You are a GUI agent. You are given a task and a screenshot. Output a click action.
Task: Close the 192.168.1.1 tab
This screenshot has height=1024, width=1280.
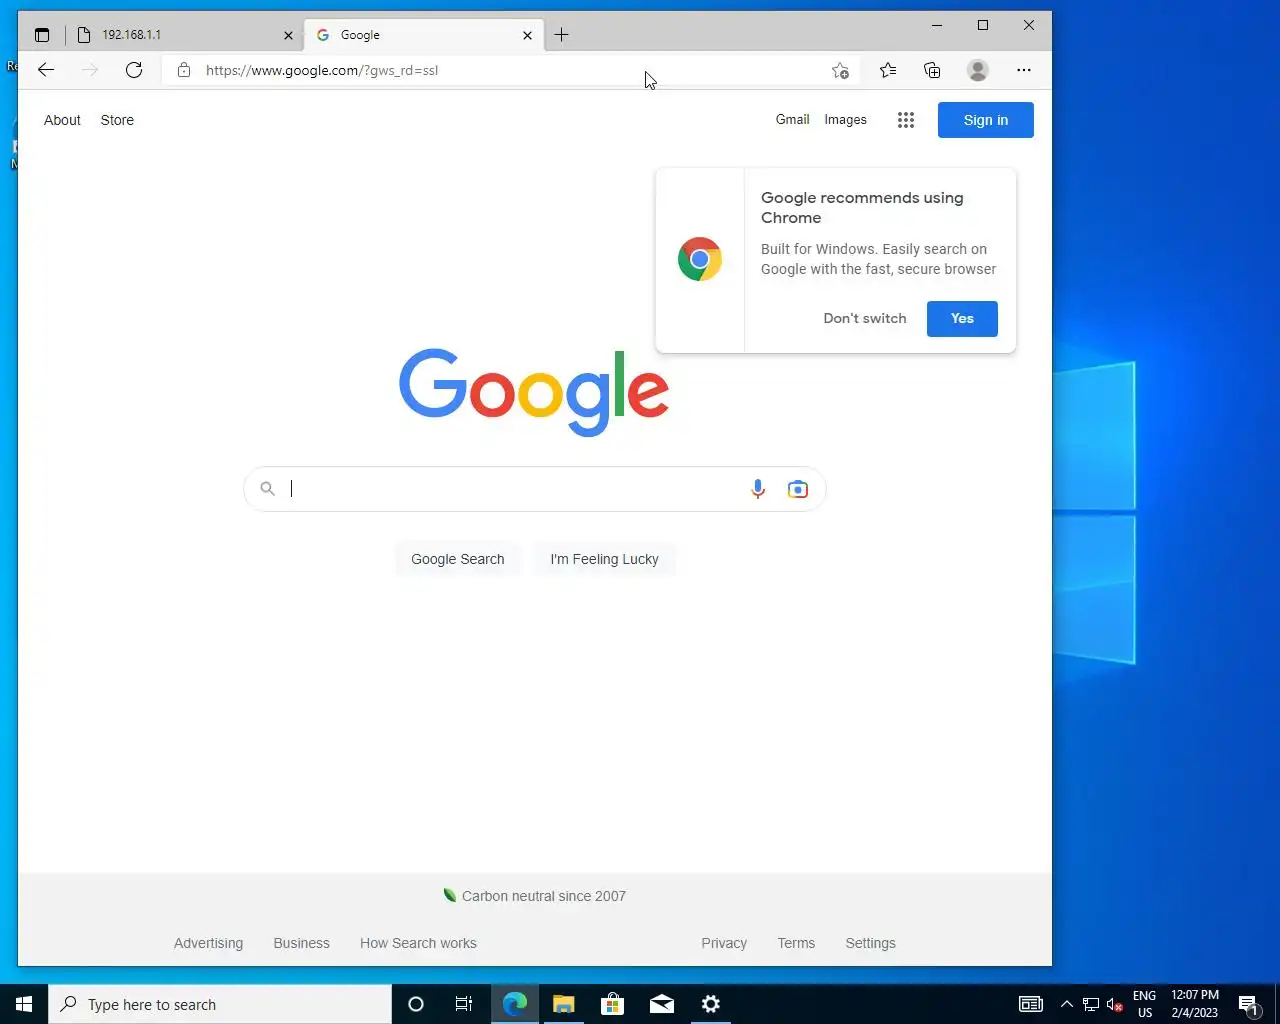pyautogui.click(x=288, y=35)
